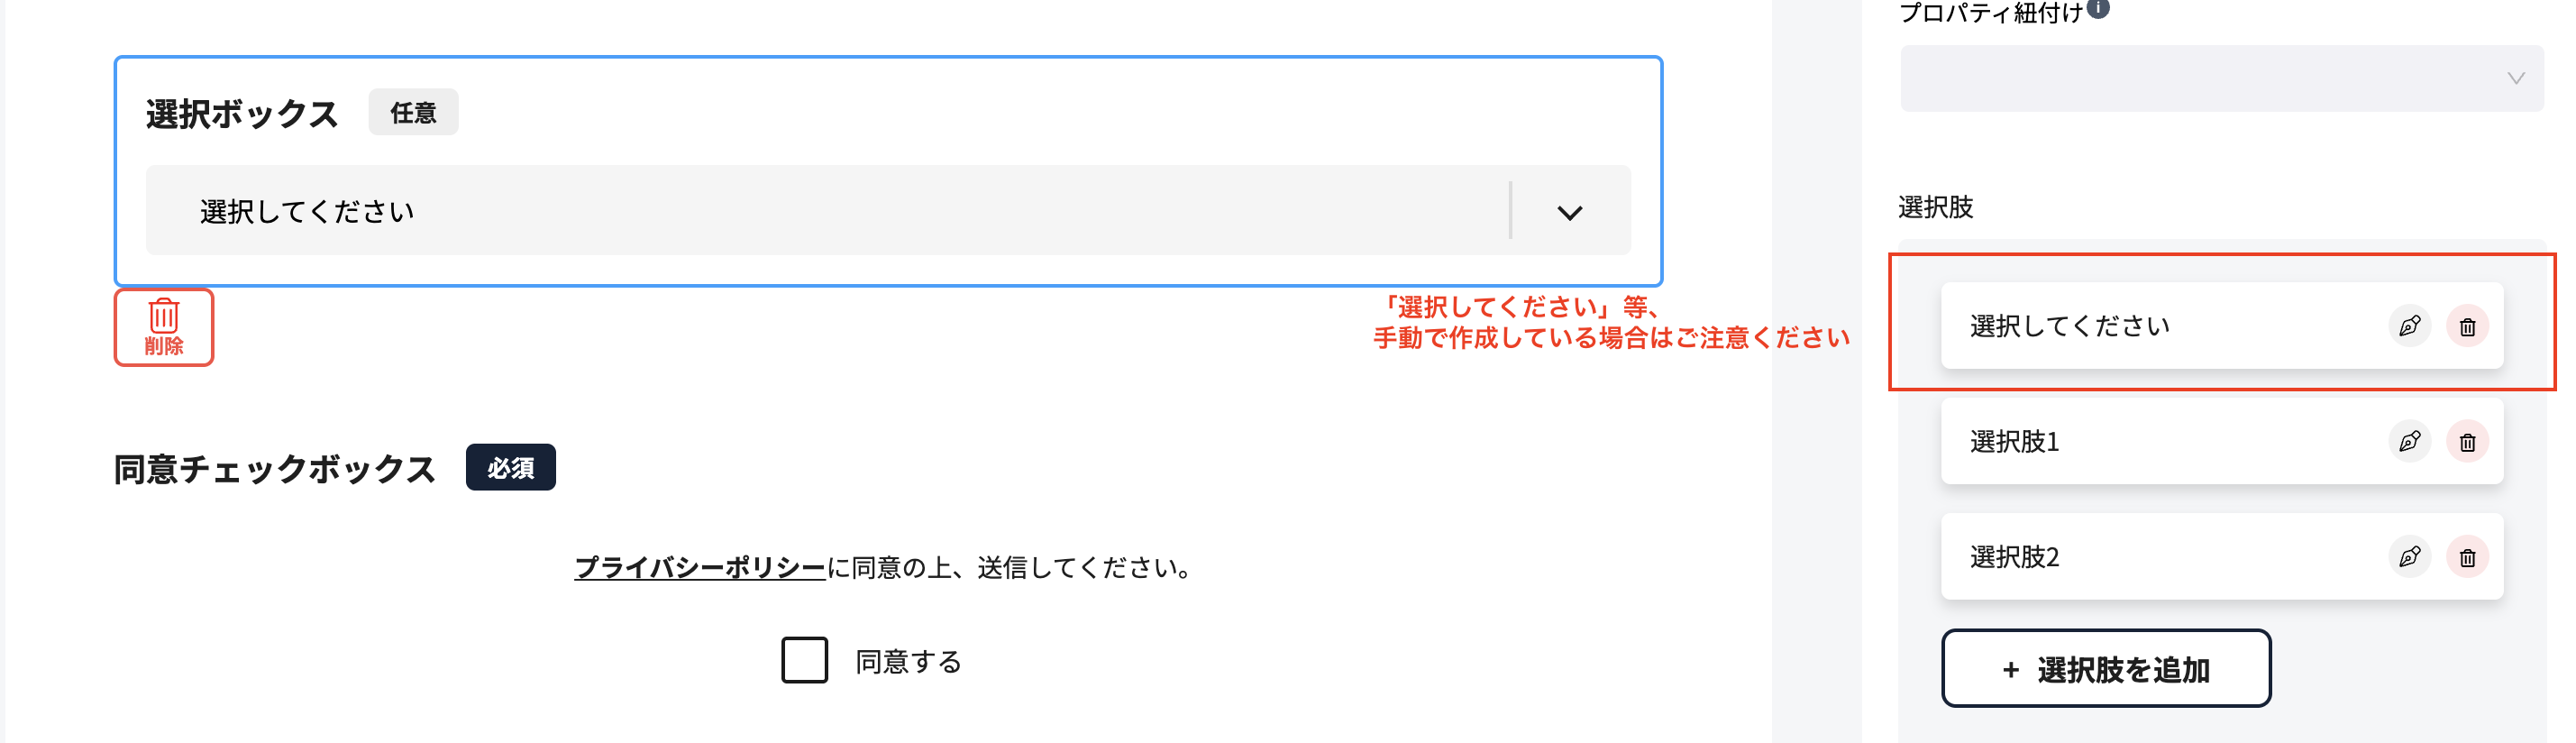This screenshot has height=743, width=2576.
Task: Click the 選択してください dropdown field
Action: (888, 210)
